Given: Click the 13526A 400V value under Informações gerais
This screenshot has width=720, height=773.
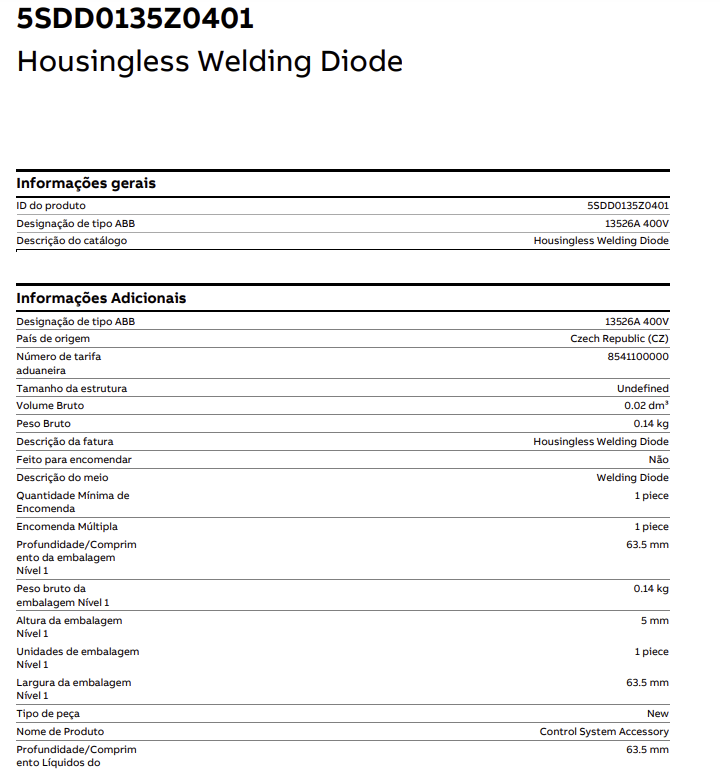Looking at the screenshot, I should 637,224.
